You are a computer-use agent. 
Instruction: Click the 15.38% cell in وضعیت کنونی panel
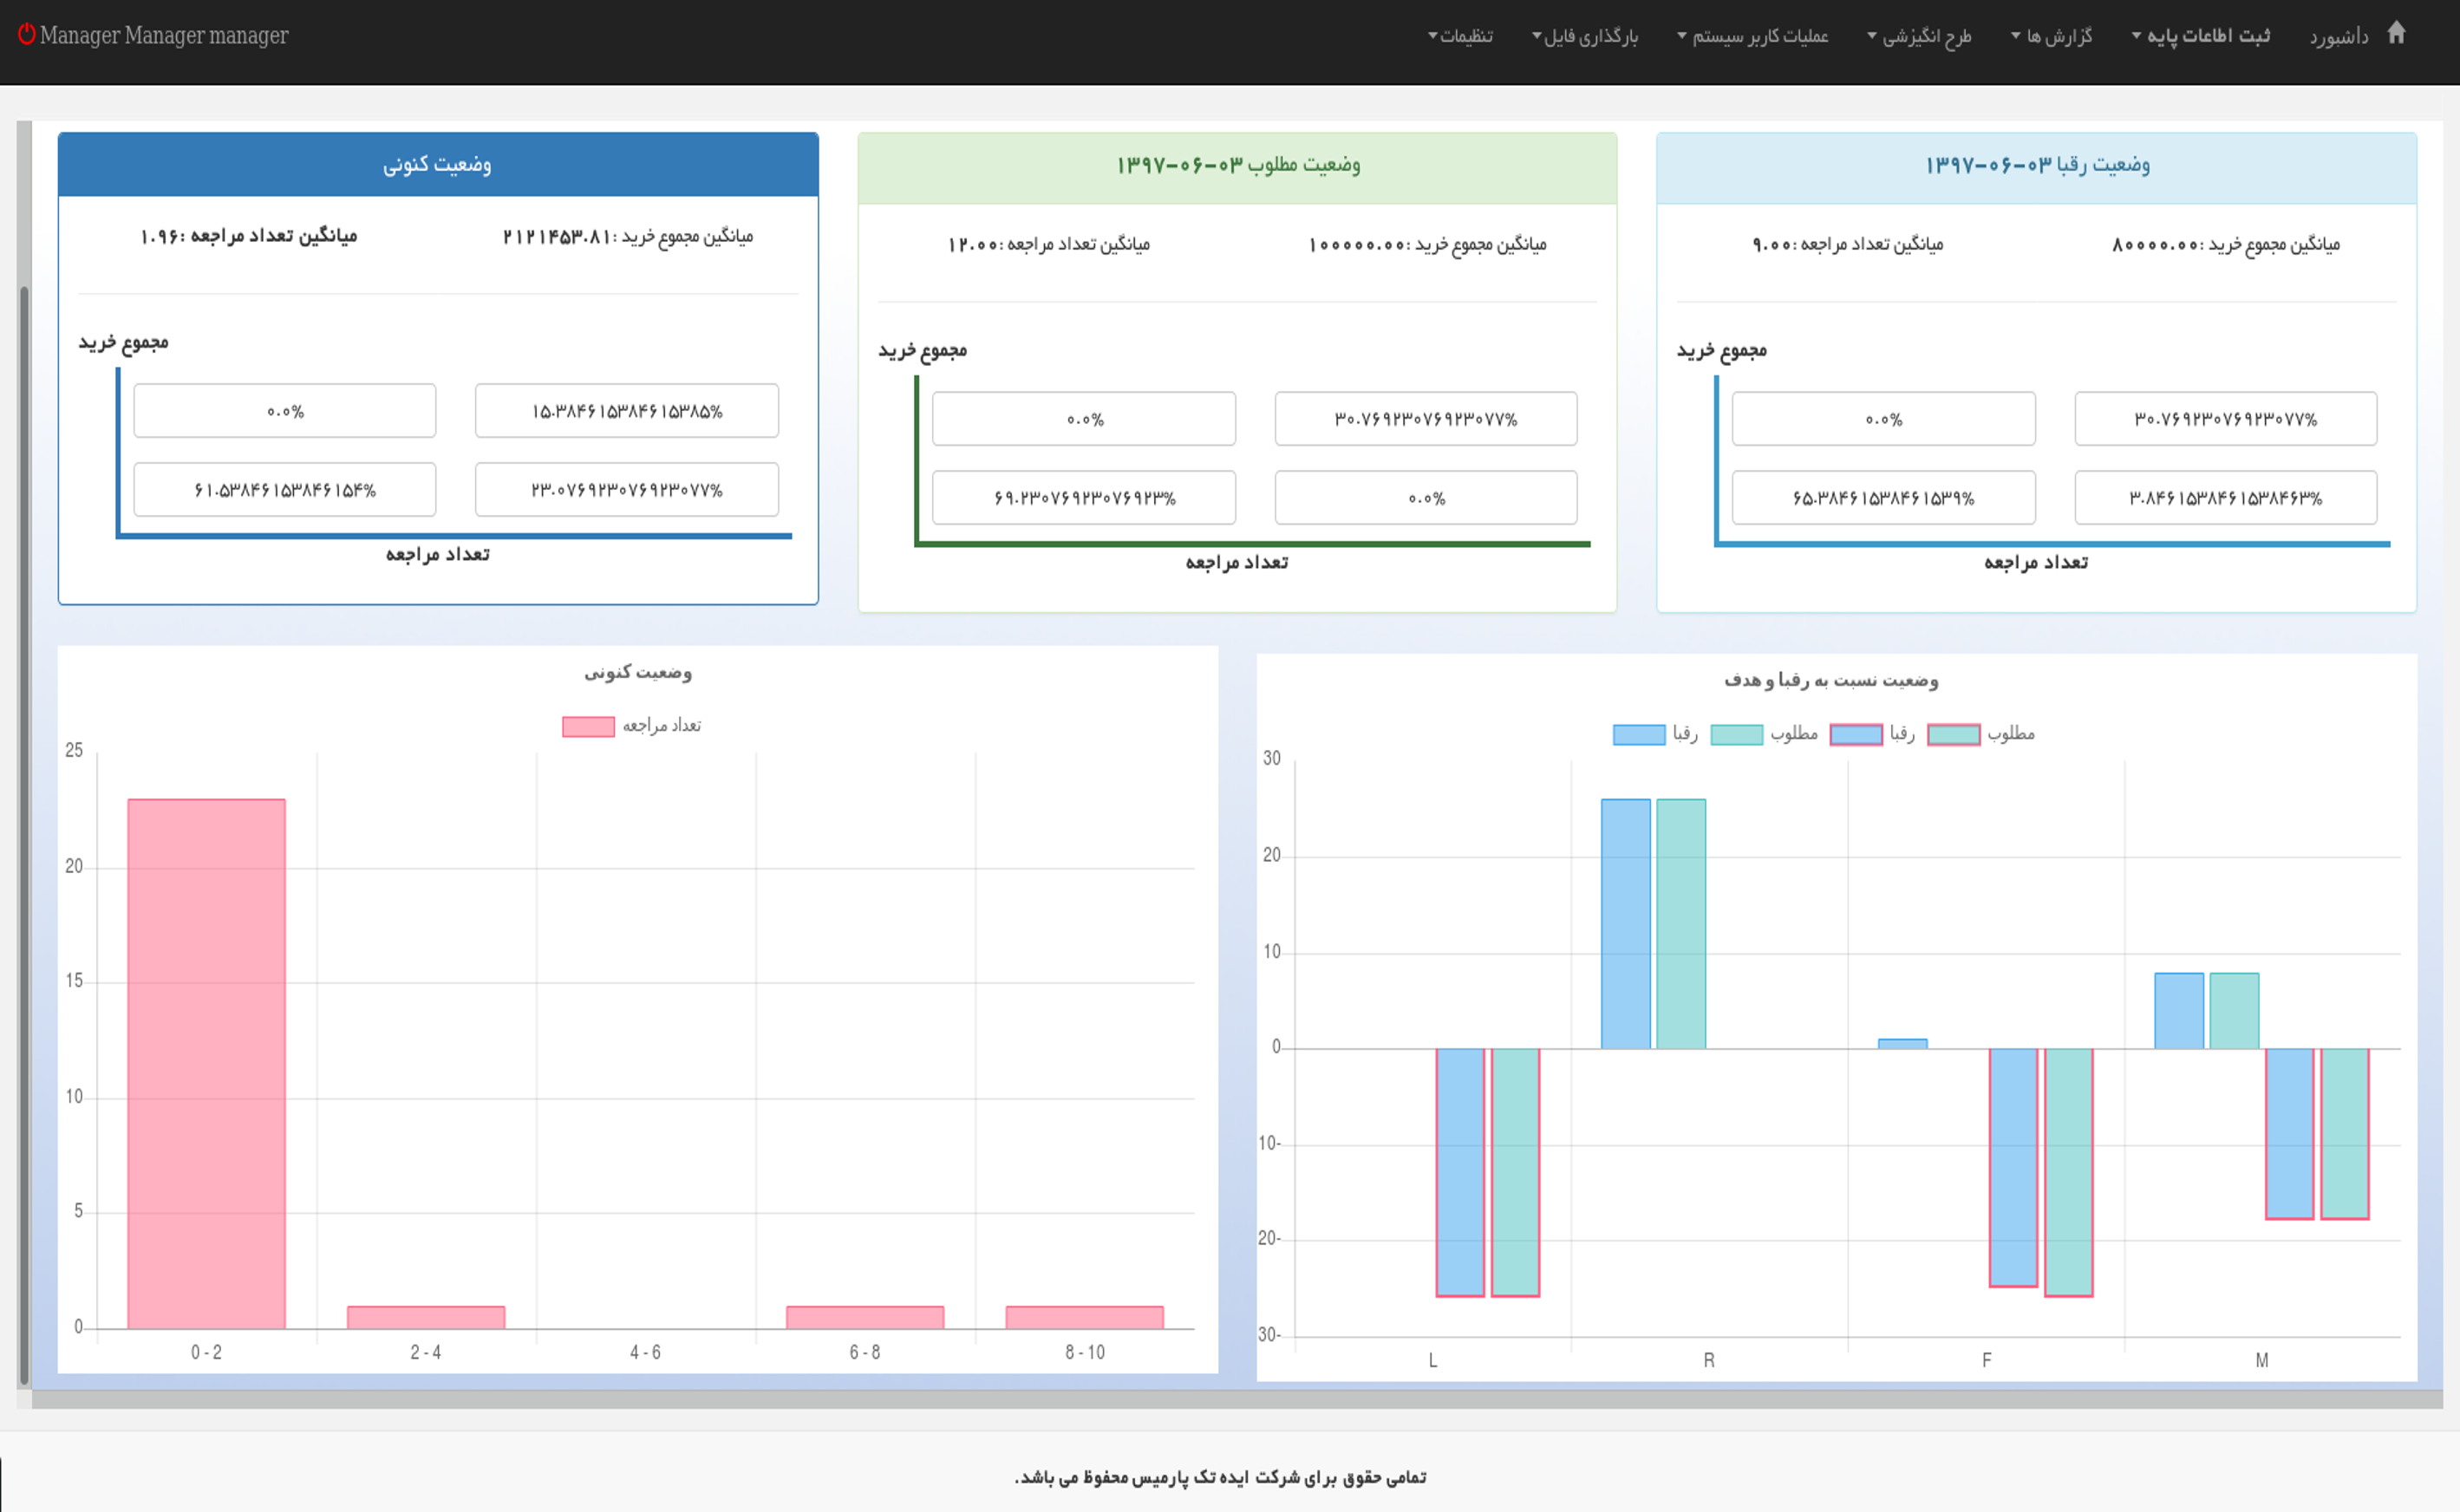627,411
